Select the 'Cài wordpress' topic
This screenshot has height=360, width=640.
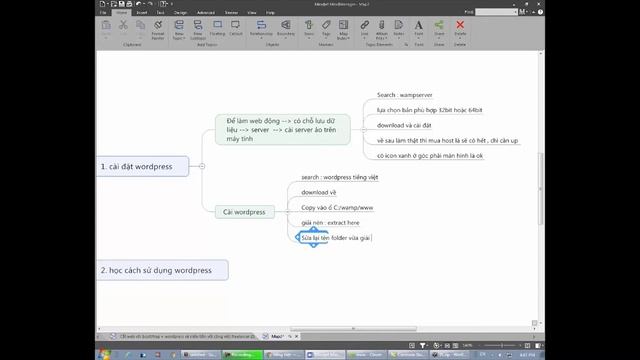point(244,212)
